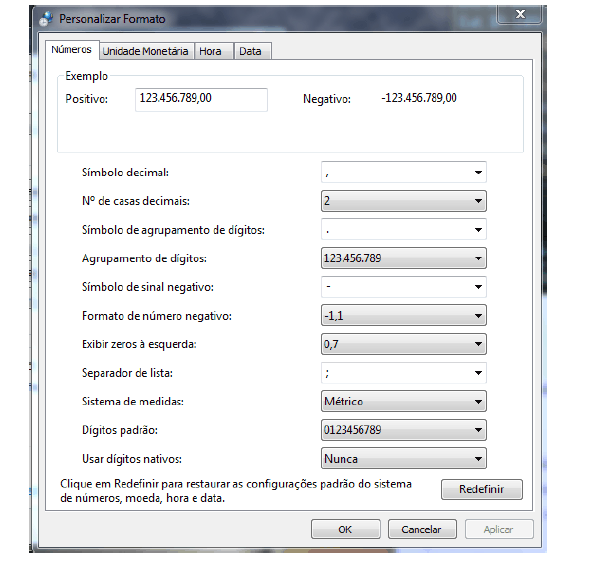Open the Dígitos padrão dropdown
The image size is (591, 561).
(x=404, y=430)
